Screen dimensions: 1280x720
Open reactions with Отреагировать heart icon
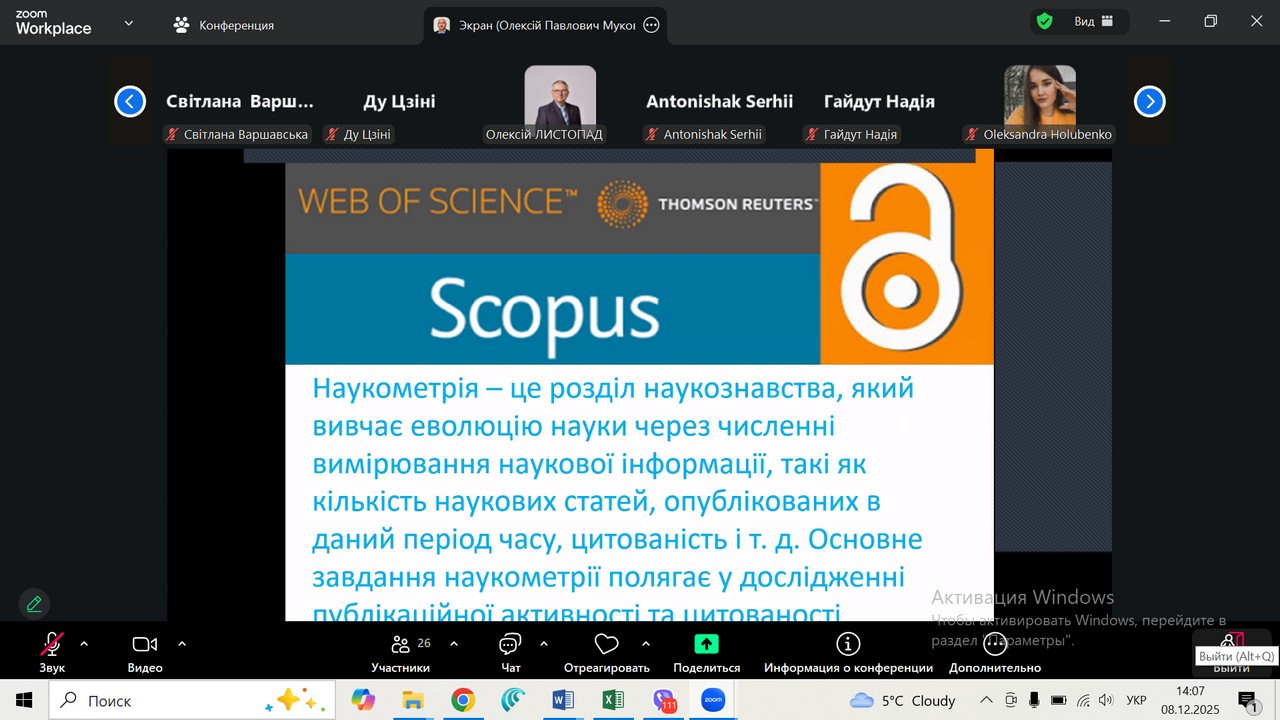607,652
